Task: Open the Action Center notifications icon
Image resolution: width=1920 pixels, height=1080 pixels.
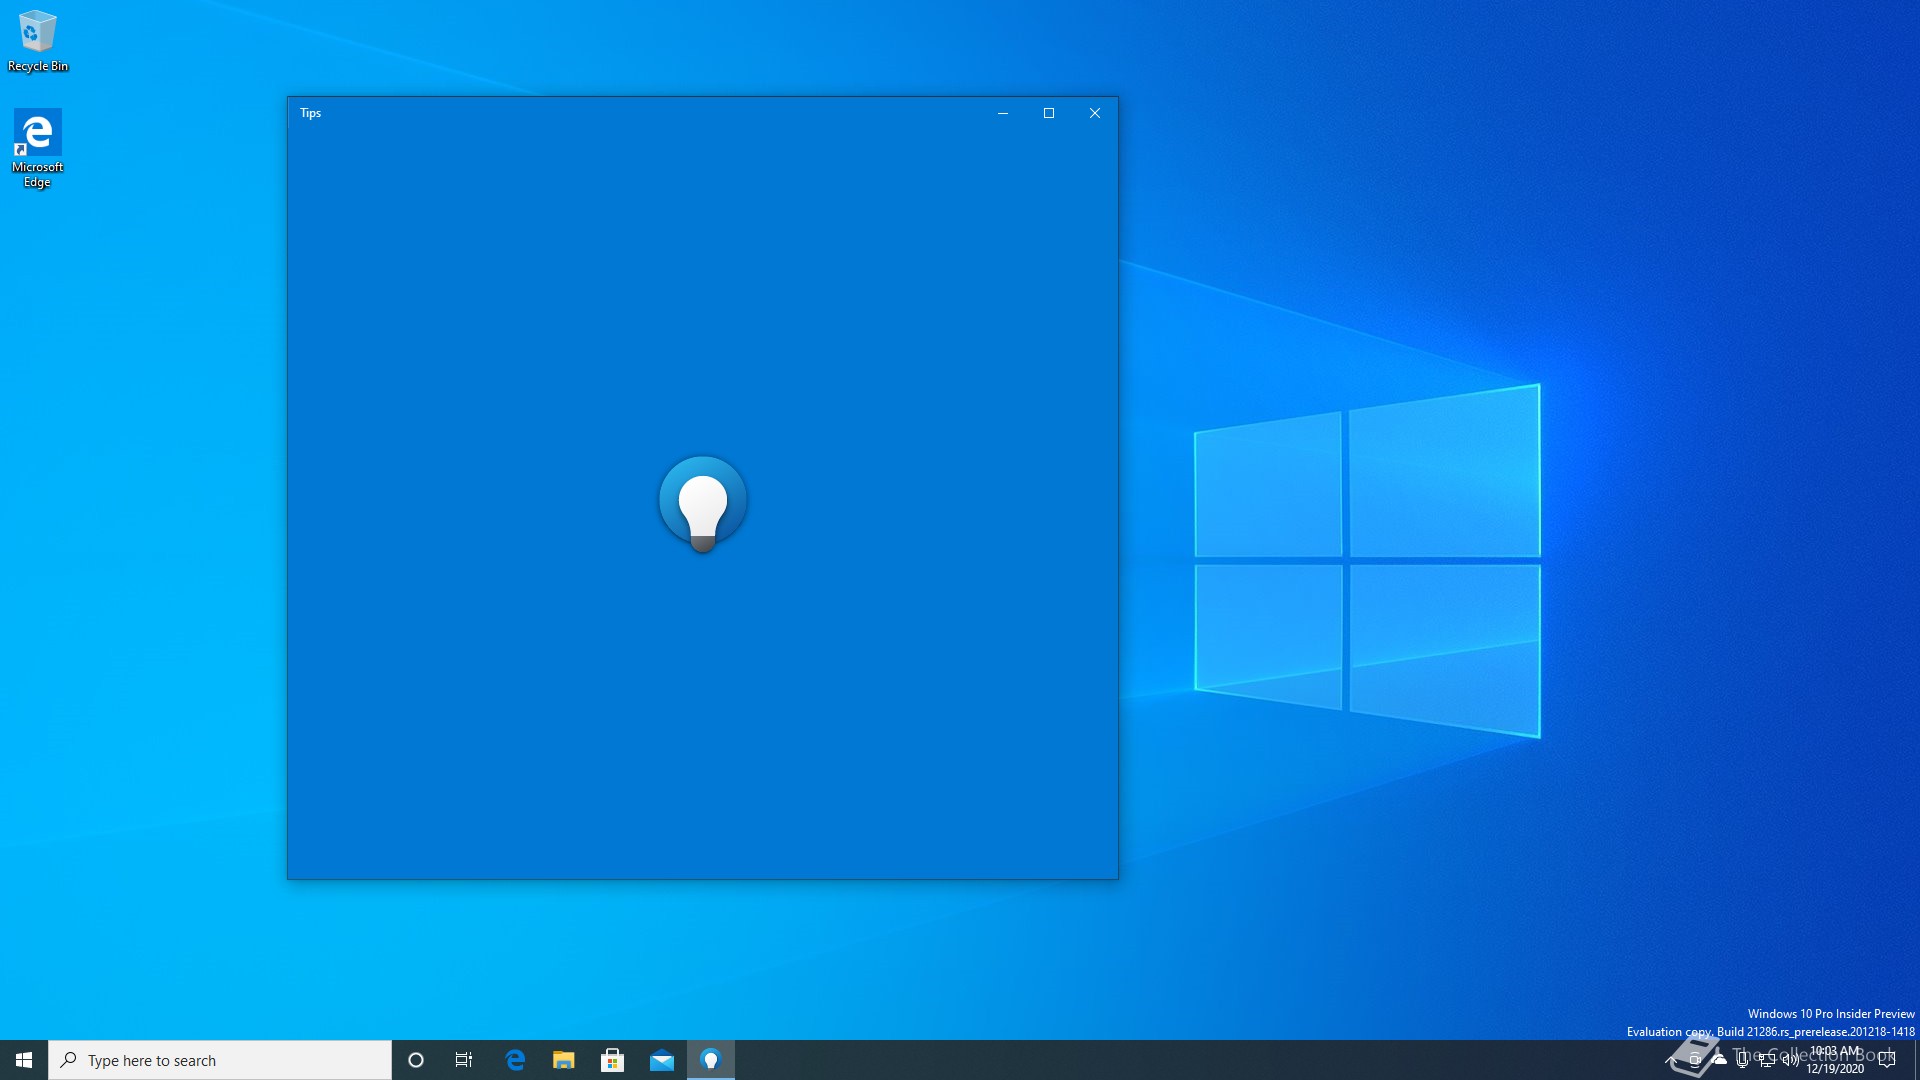Action: pos(1887,1060)
